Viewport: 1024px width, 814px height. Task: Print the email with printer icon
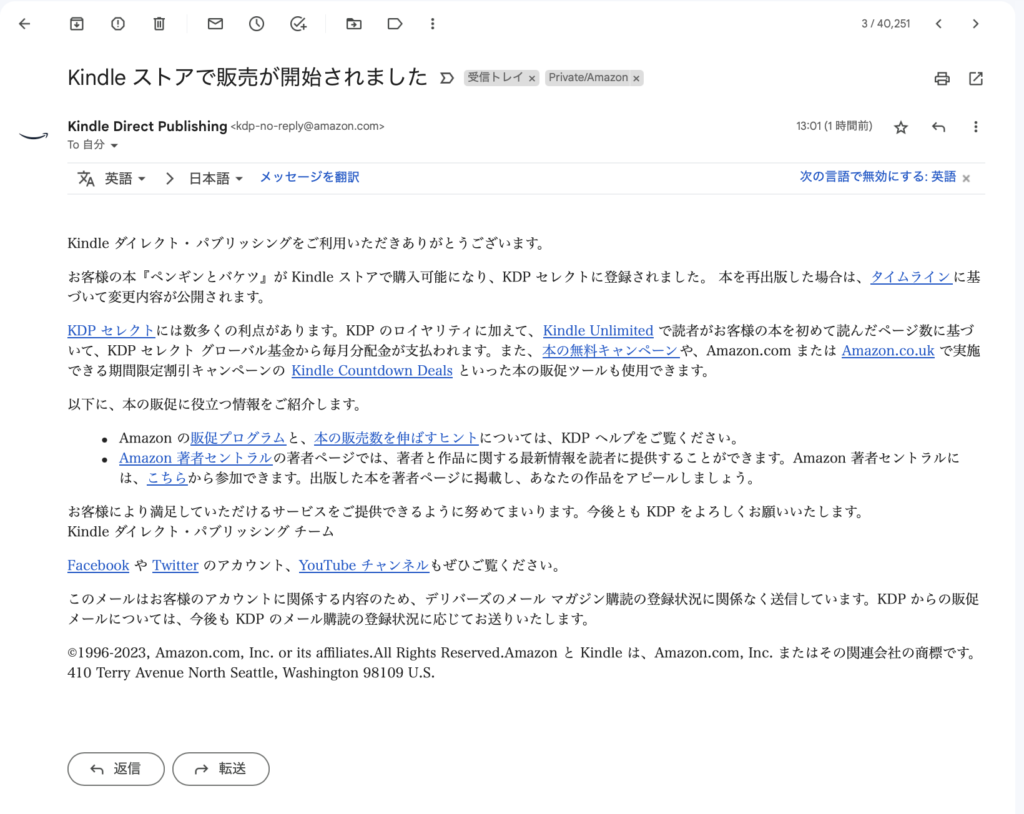point(941,78)
